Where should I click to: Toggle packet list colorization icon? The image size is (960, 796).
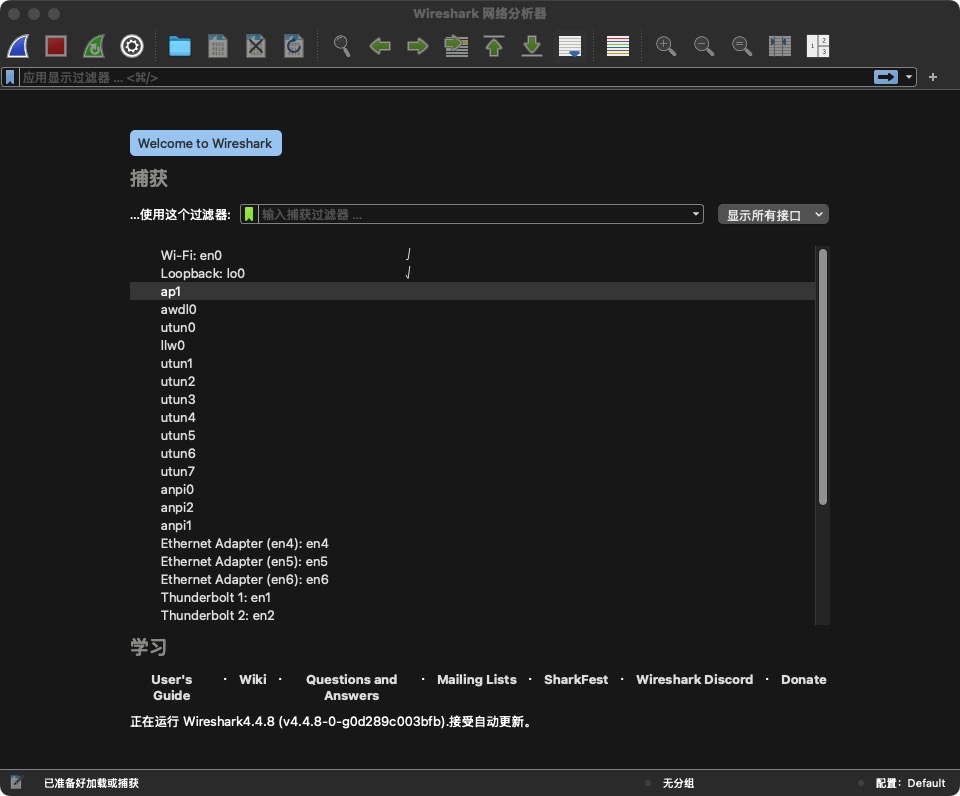(618, 46)
